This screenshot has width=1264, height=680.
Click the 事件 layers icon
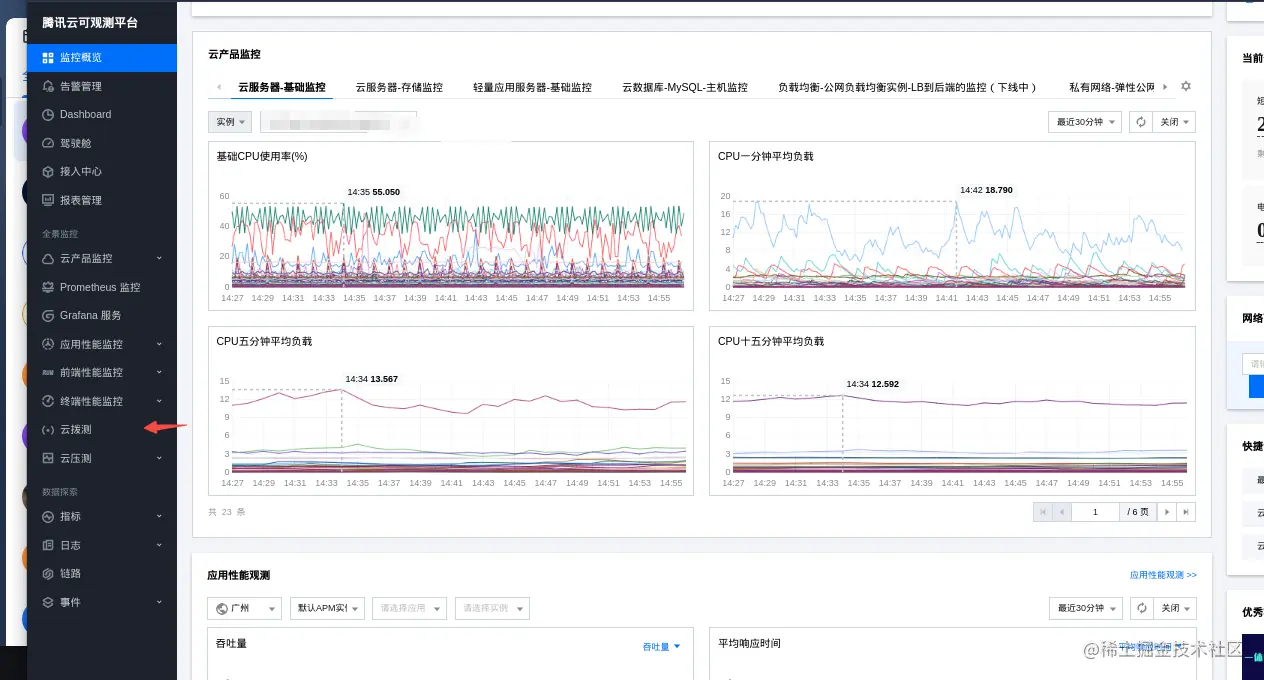[x=48, y=602]
